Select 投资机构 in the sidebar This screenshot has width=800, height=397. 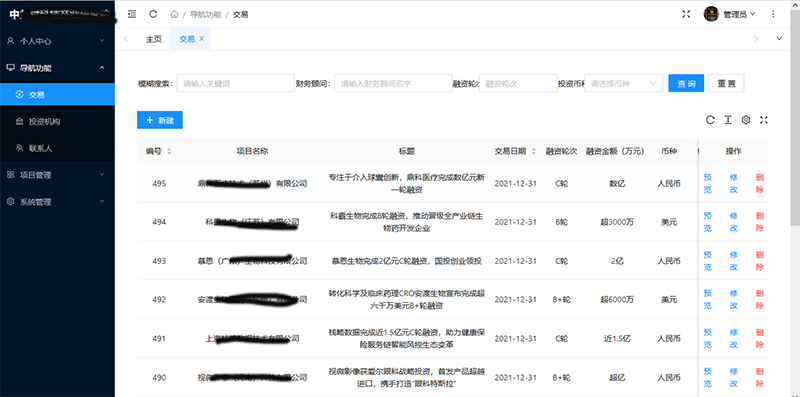(57, 121)
